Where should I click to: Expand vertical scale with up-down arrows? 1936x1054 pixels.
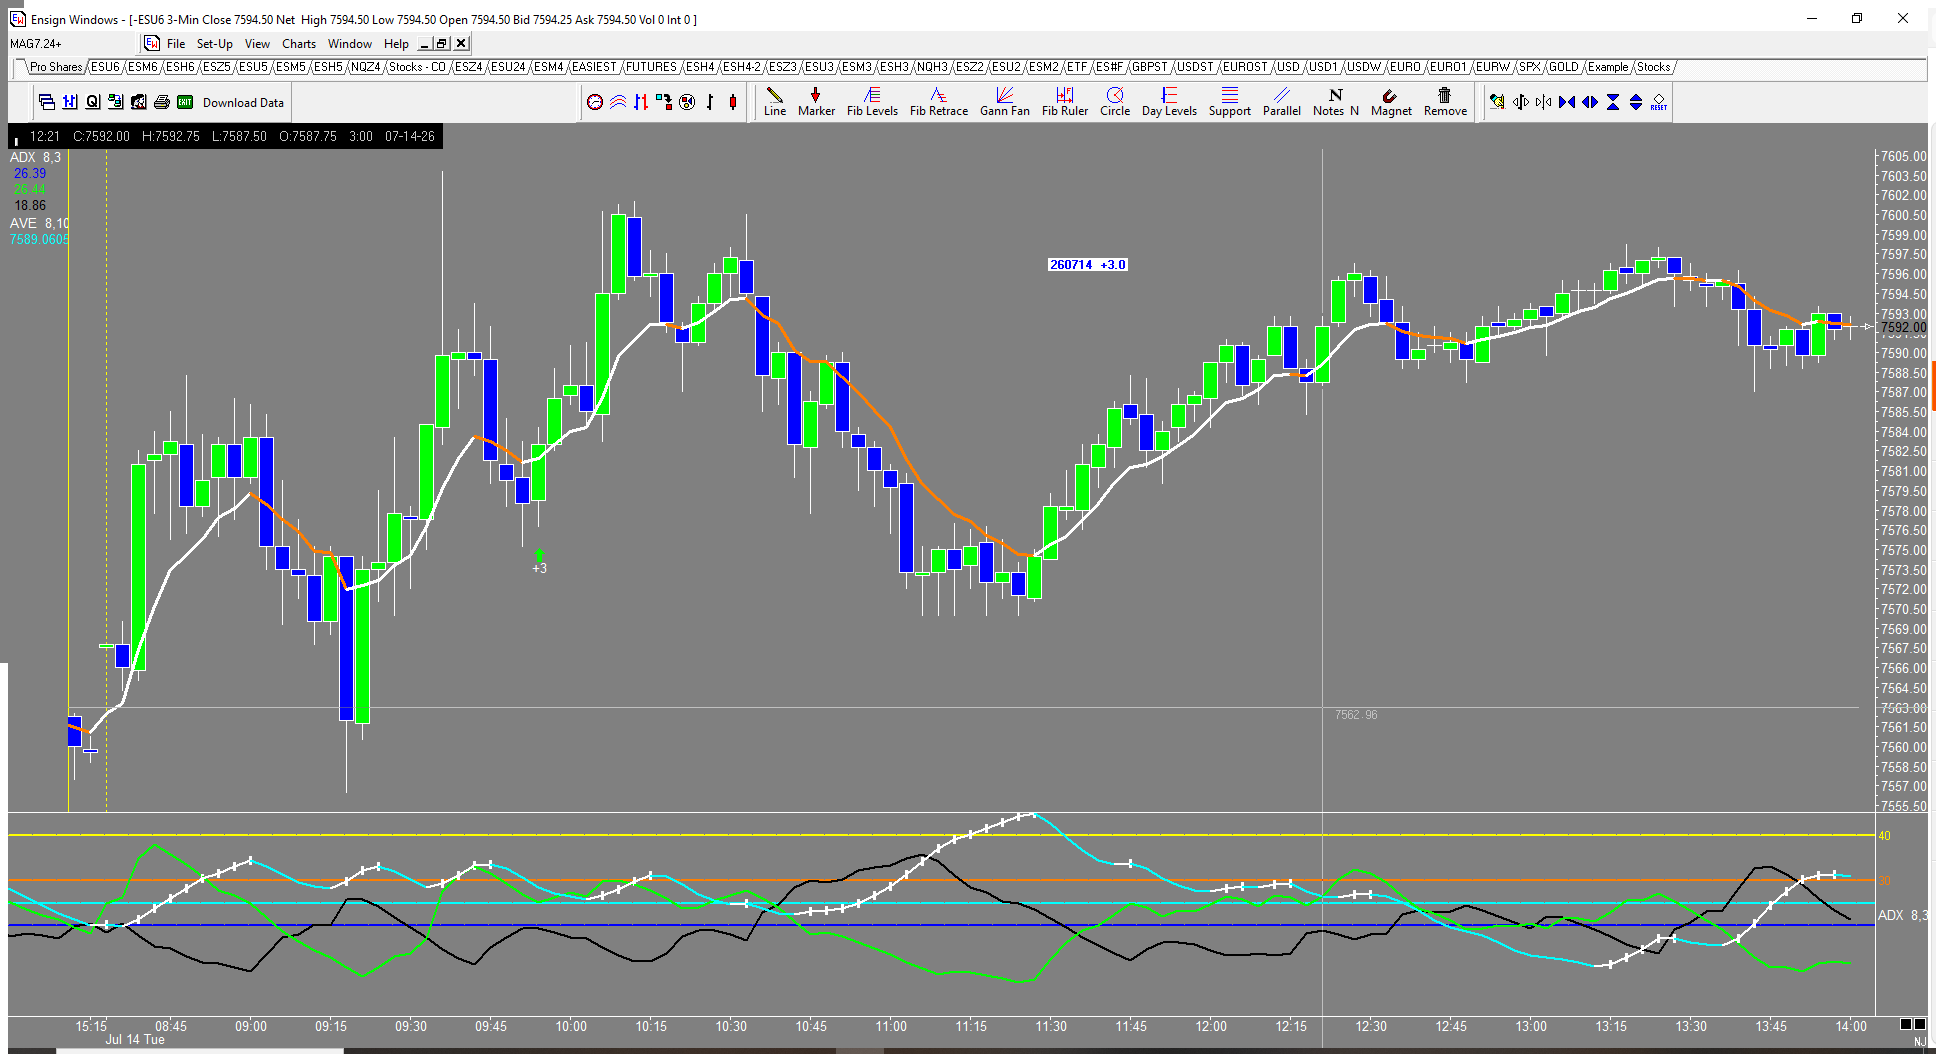click(x=1636, y=102)
